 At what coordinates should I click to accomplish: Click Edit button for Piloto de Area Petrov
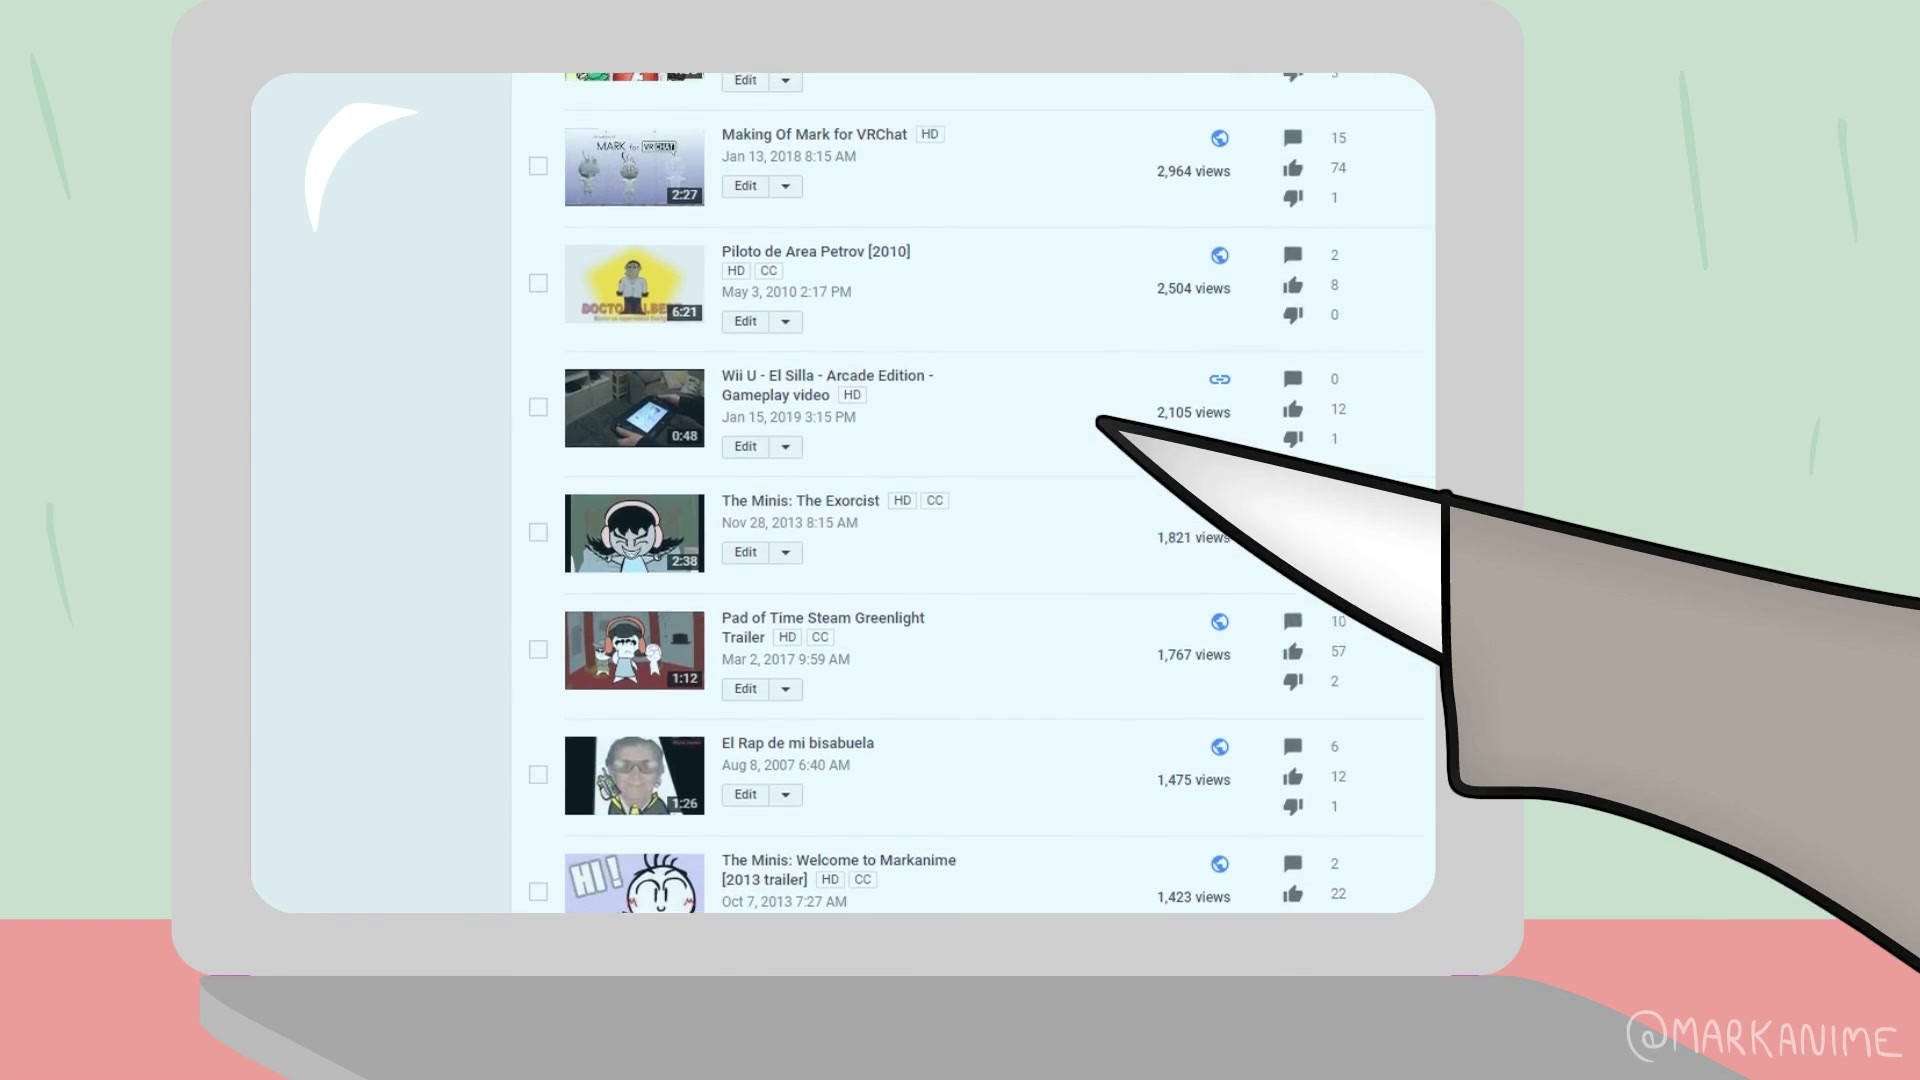click(x=746, y=322)
